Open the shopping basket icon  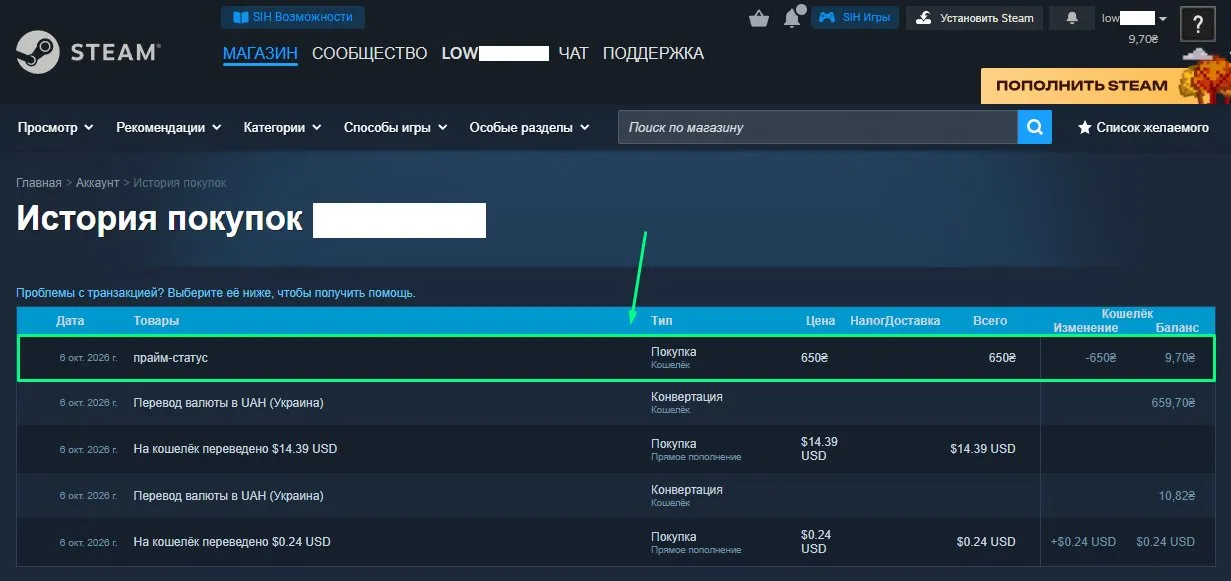coord(759,18)
